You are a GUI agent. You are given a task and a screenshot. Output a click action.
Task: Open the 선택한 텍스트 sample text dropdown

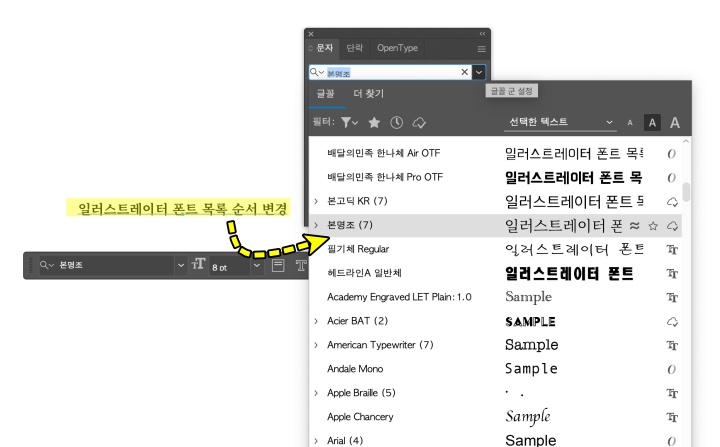click(560, 122)
